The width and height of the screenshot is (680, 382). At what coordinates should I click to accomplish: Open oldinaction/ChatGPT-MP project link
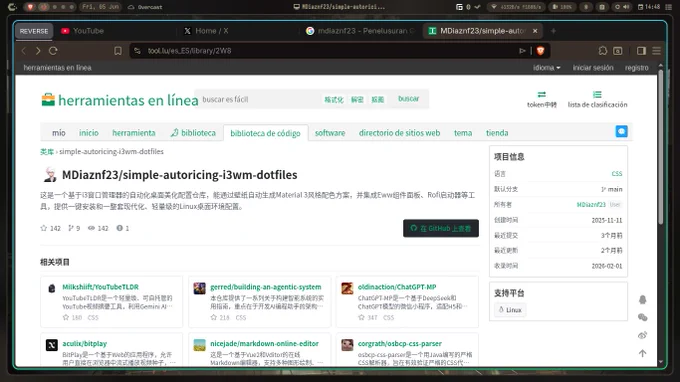[x=397, y=287]
